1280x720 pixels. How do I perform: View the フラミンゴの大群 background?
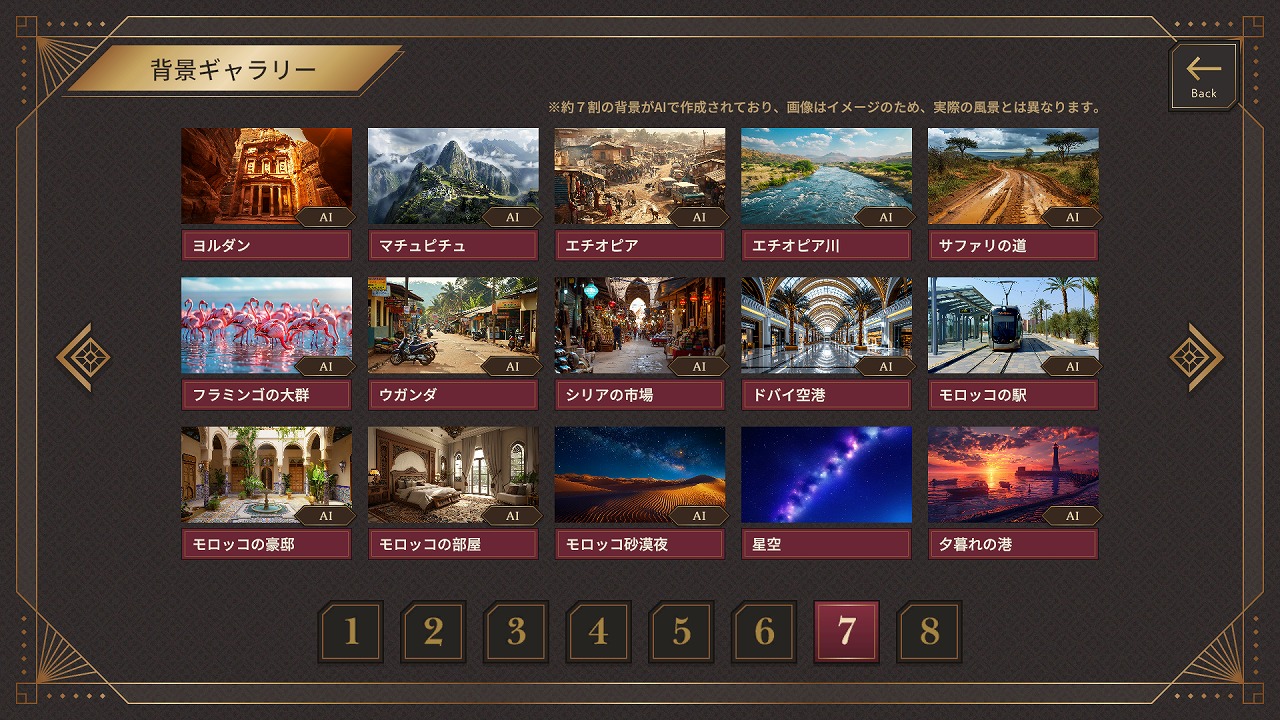coord(266,326)
